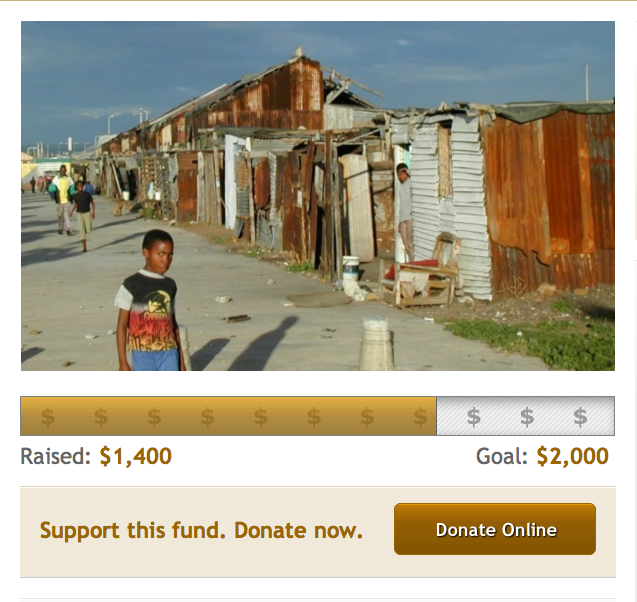
Task: Click the seventh gold dollar sign icon
Action: [367, 417]
